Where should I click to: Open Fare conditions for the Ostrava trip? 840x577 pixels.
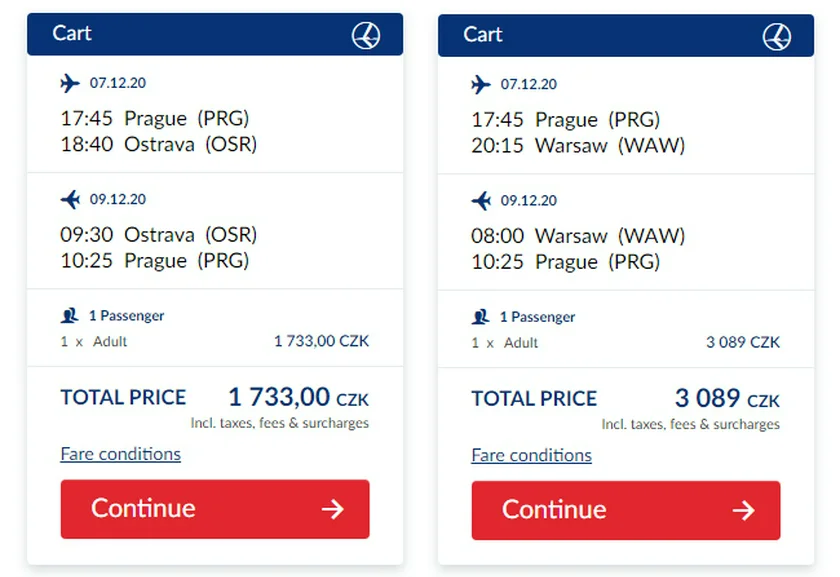[120, 454]
